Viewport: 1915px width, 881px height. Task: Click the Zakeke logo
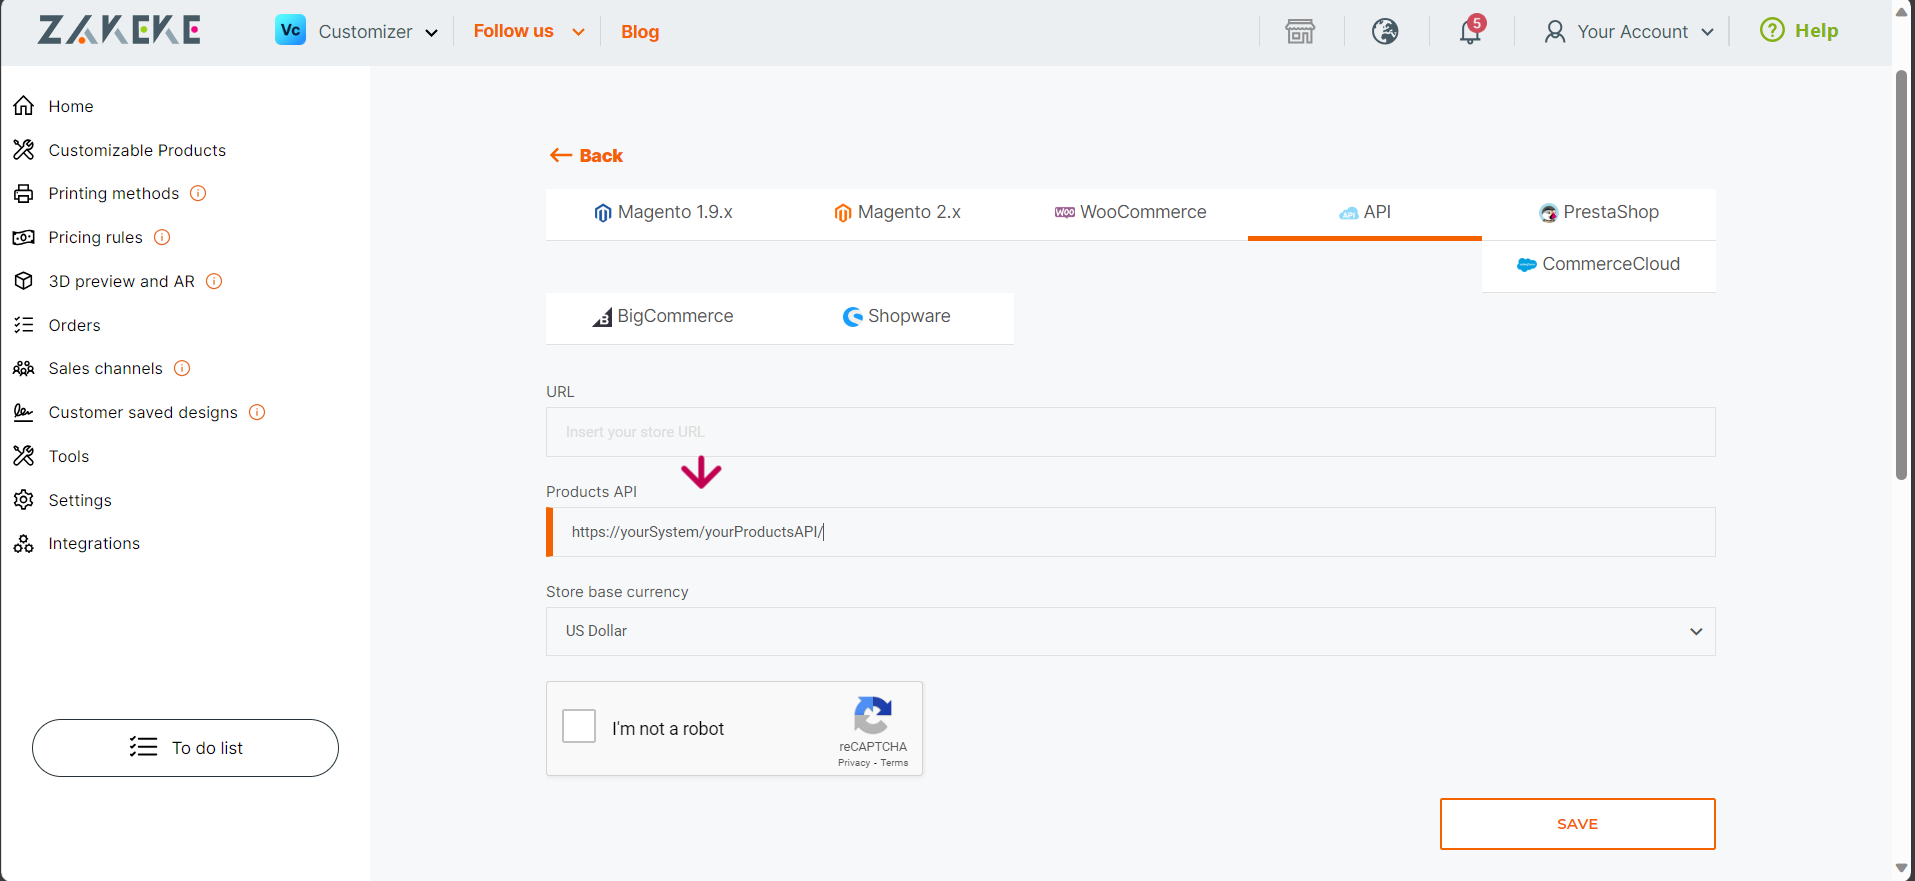point(119,30)
